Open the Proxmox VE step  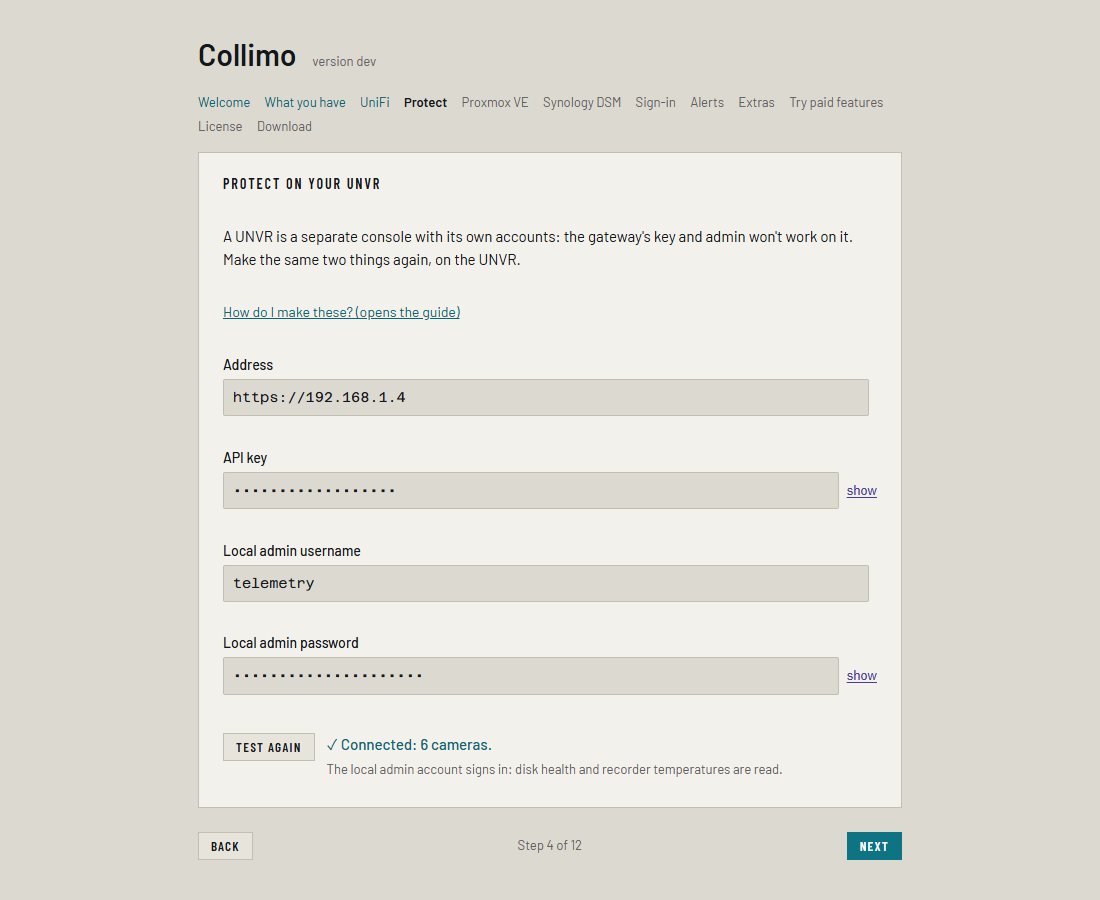495,102
